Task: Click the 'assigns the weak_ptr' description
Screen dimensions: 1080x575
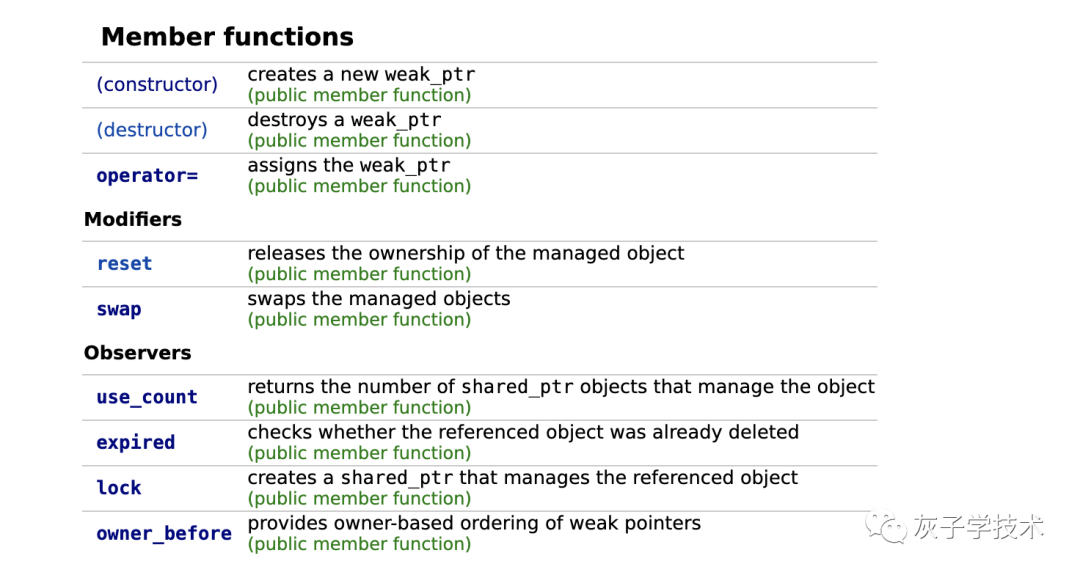Action: 349,166
